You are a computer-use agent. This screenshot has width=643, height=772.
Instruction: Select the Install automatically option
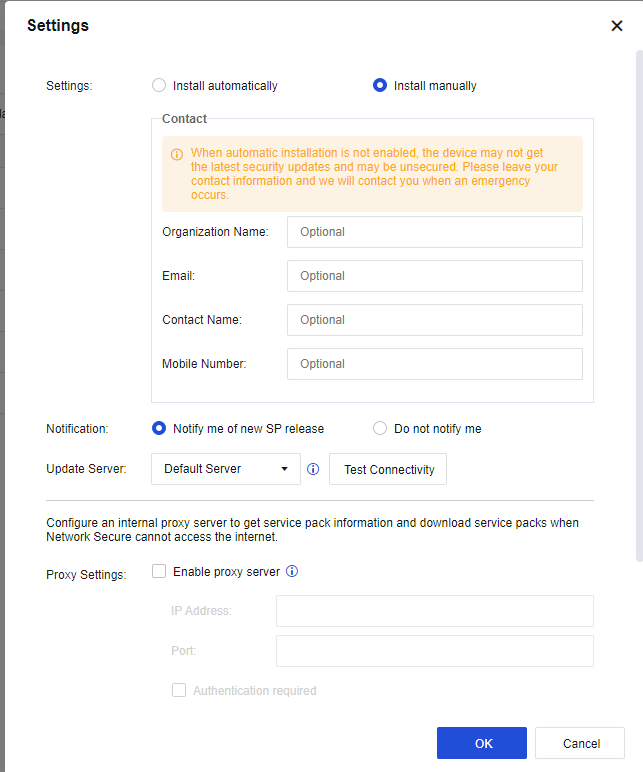(x=159, y=86)
